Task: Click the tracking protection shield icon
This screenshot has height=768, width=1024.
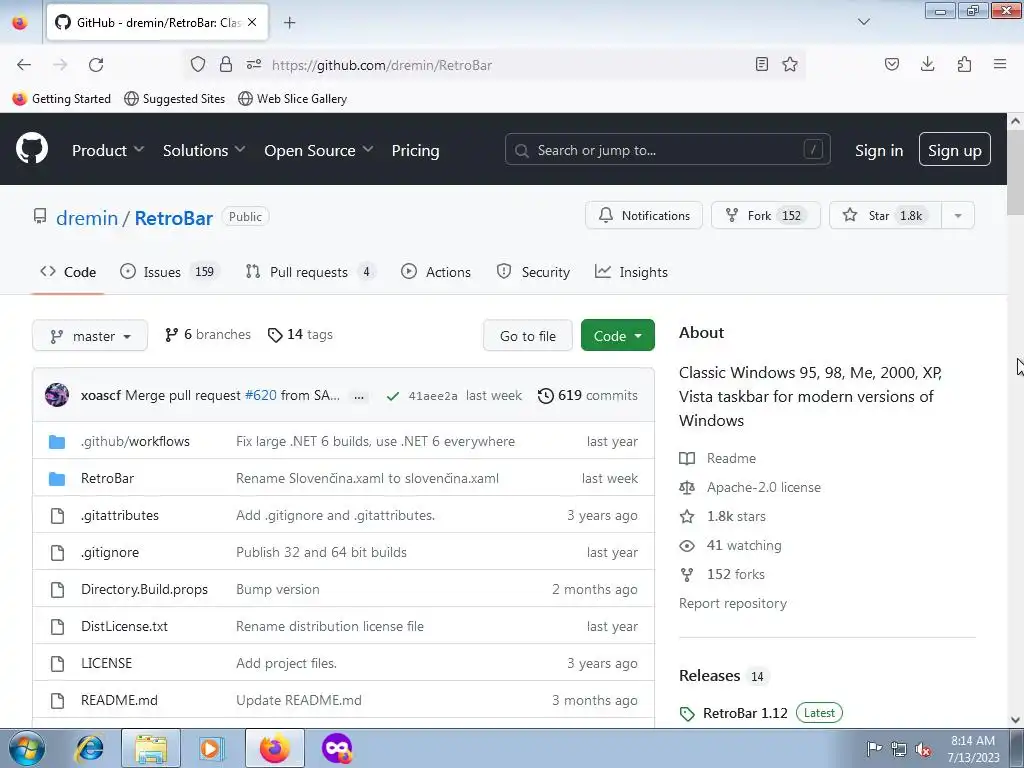Action: (198, 64)
